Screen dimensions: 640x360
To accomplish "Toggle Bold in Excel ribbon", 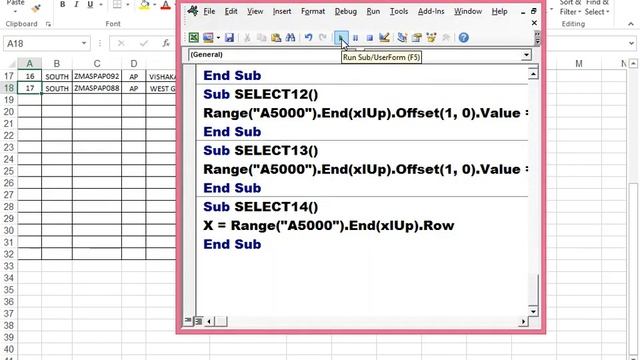I will [62, 4].
